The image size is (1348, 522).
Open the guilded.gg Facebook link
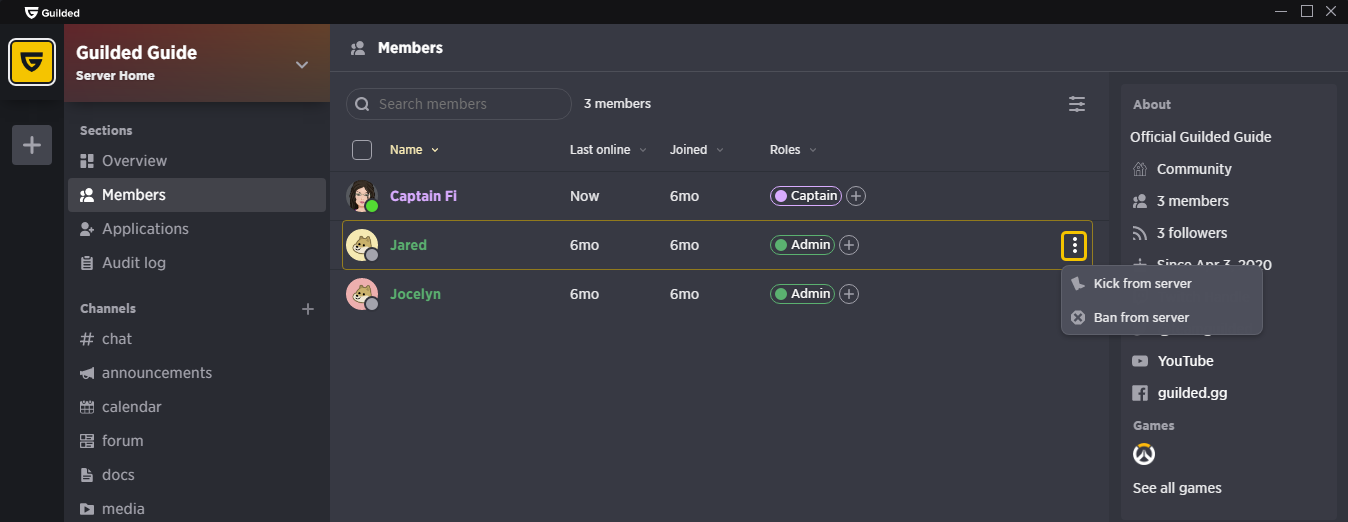(1191, 393)
